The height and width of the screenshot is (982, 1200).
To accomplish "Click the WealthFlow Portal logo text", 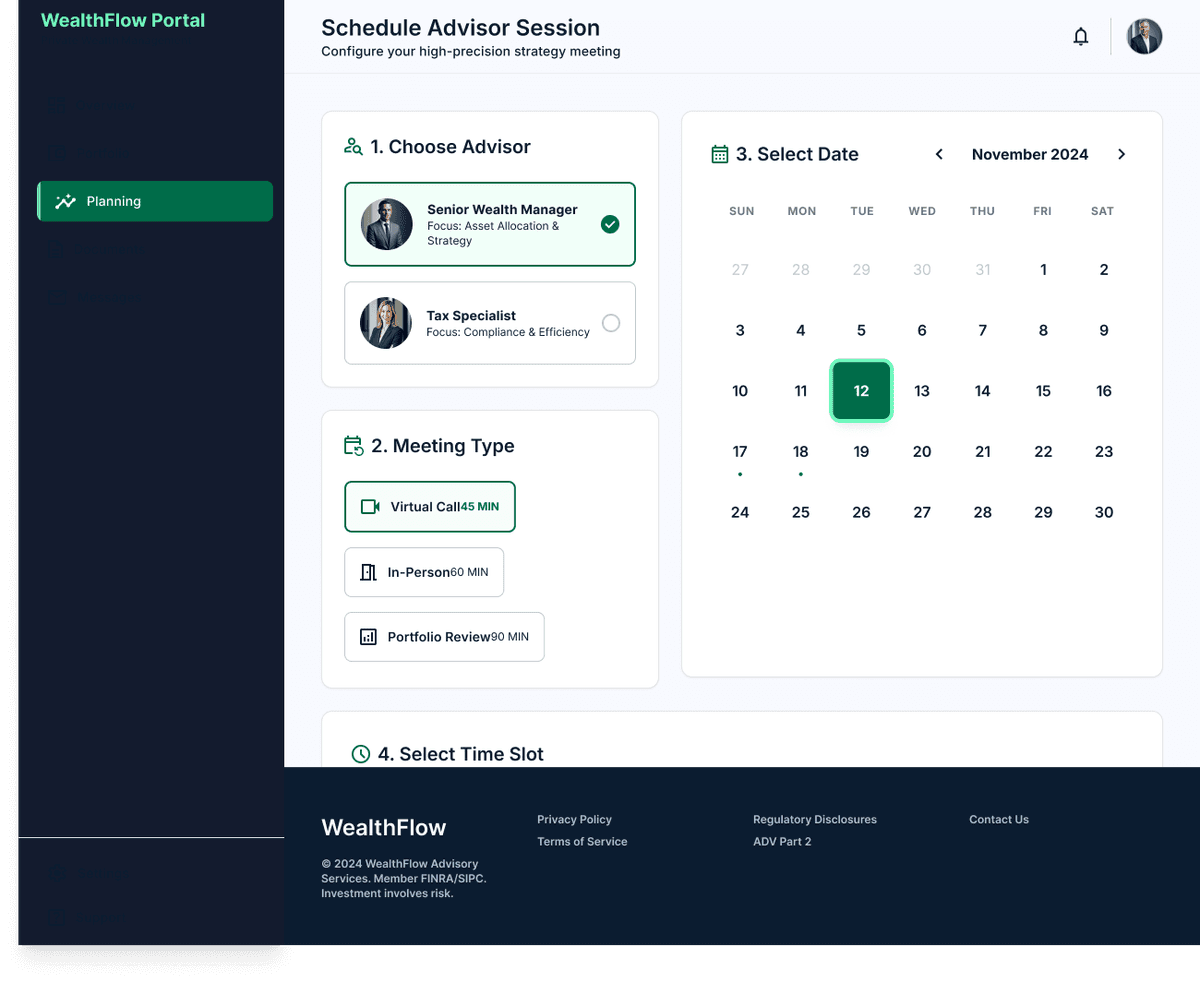I will 123,20.
